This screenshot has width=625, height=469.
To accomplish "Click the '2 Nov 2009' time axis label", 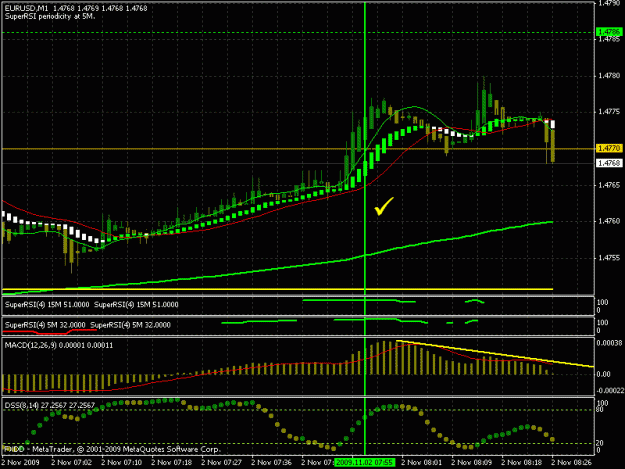I will (x=20, y=462).
